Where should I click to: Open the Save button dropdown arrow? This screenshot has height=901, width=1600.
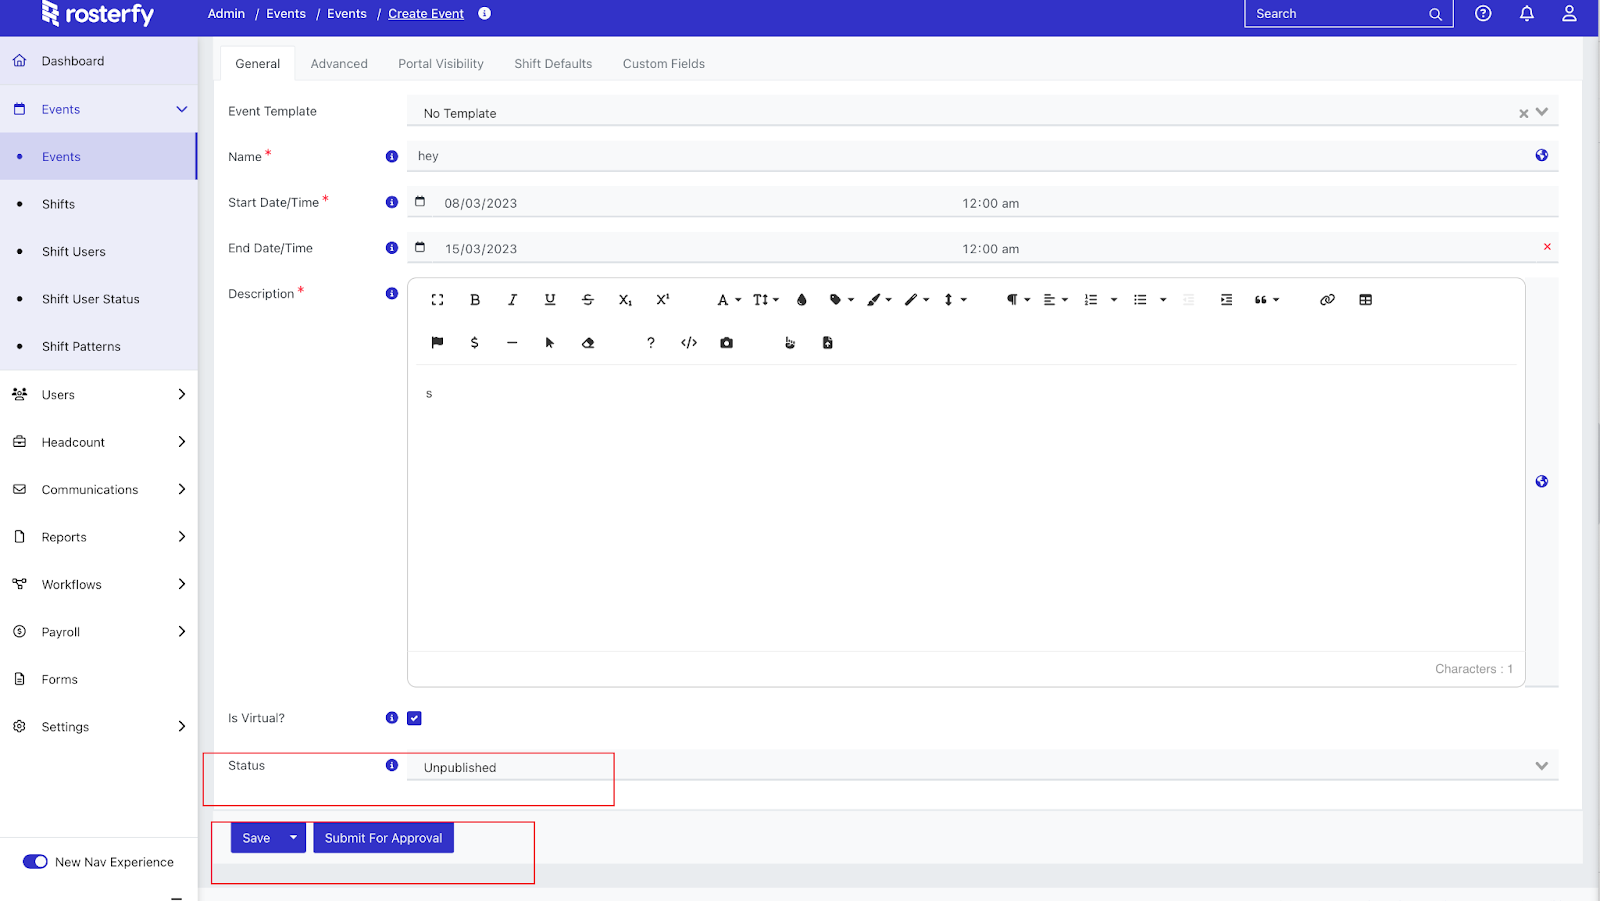tap(293, 838)
